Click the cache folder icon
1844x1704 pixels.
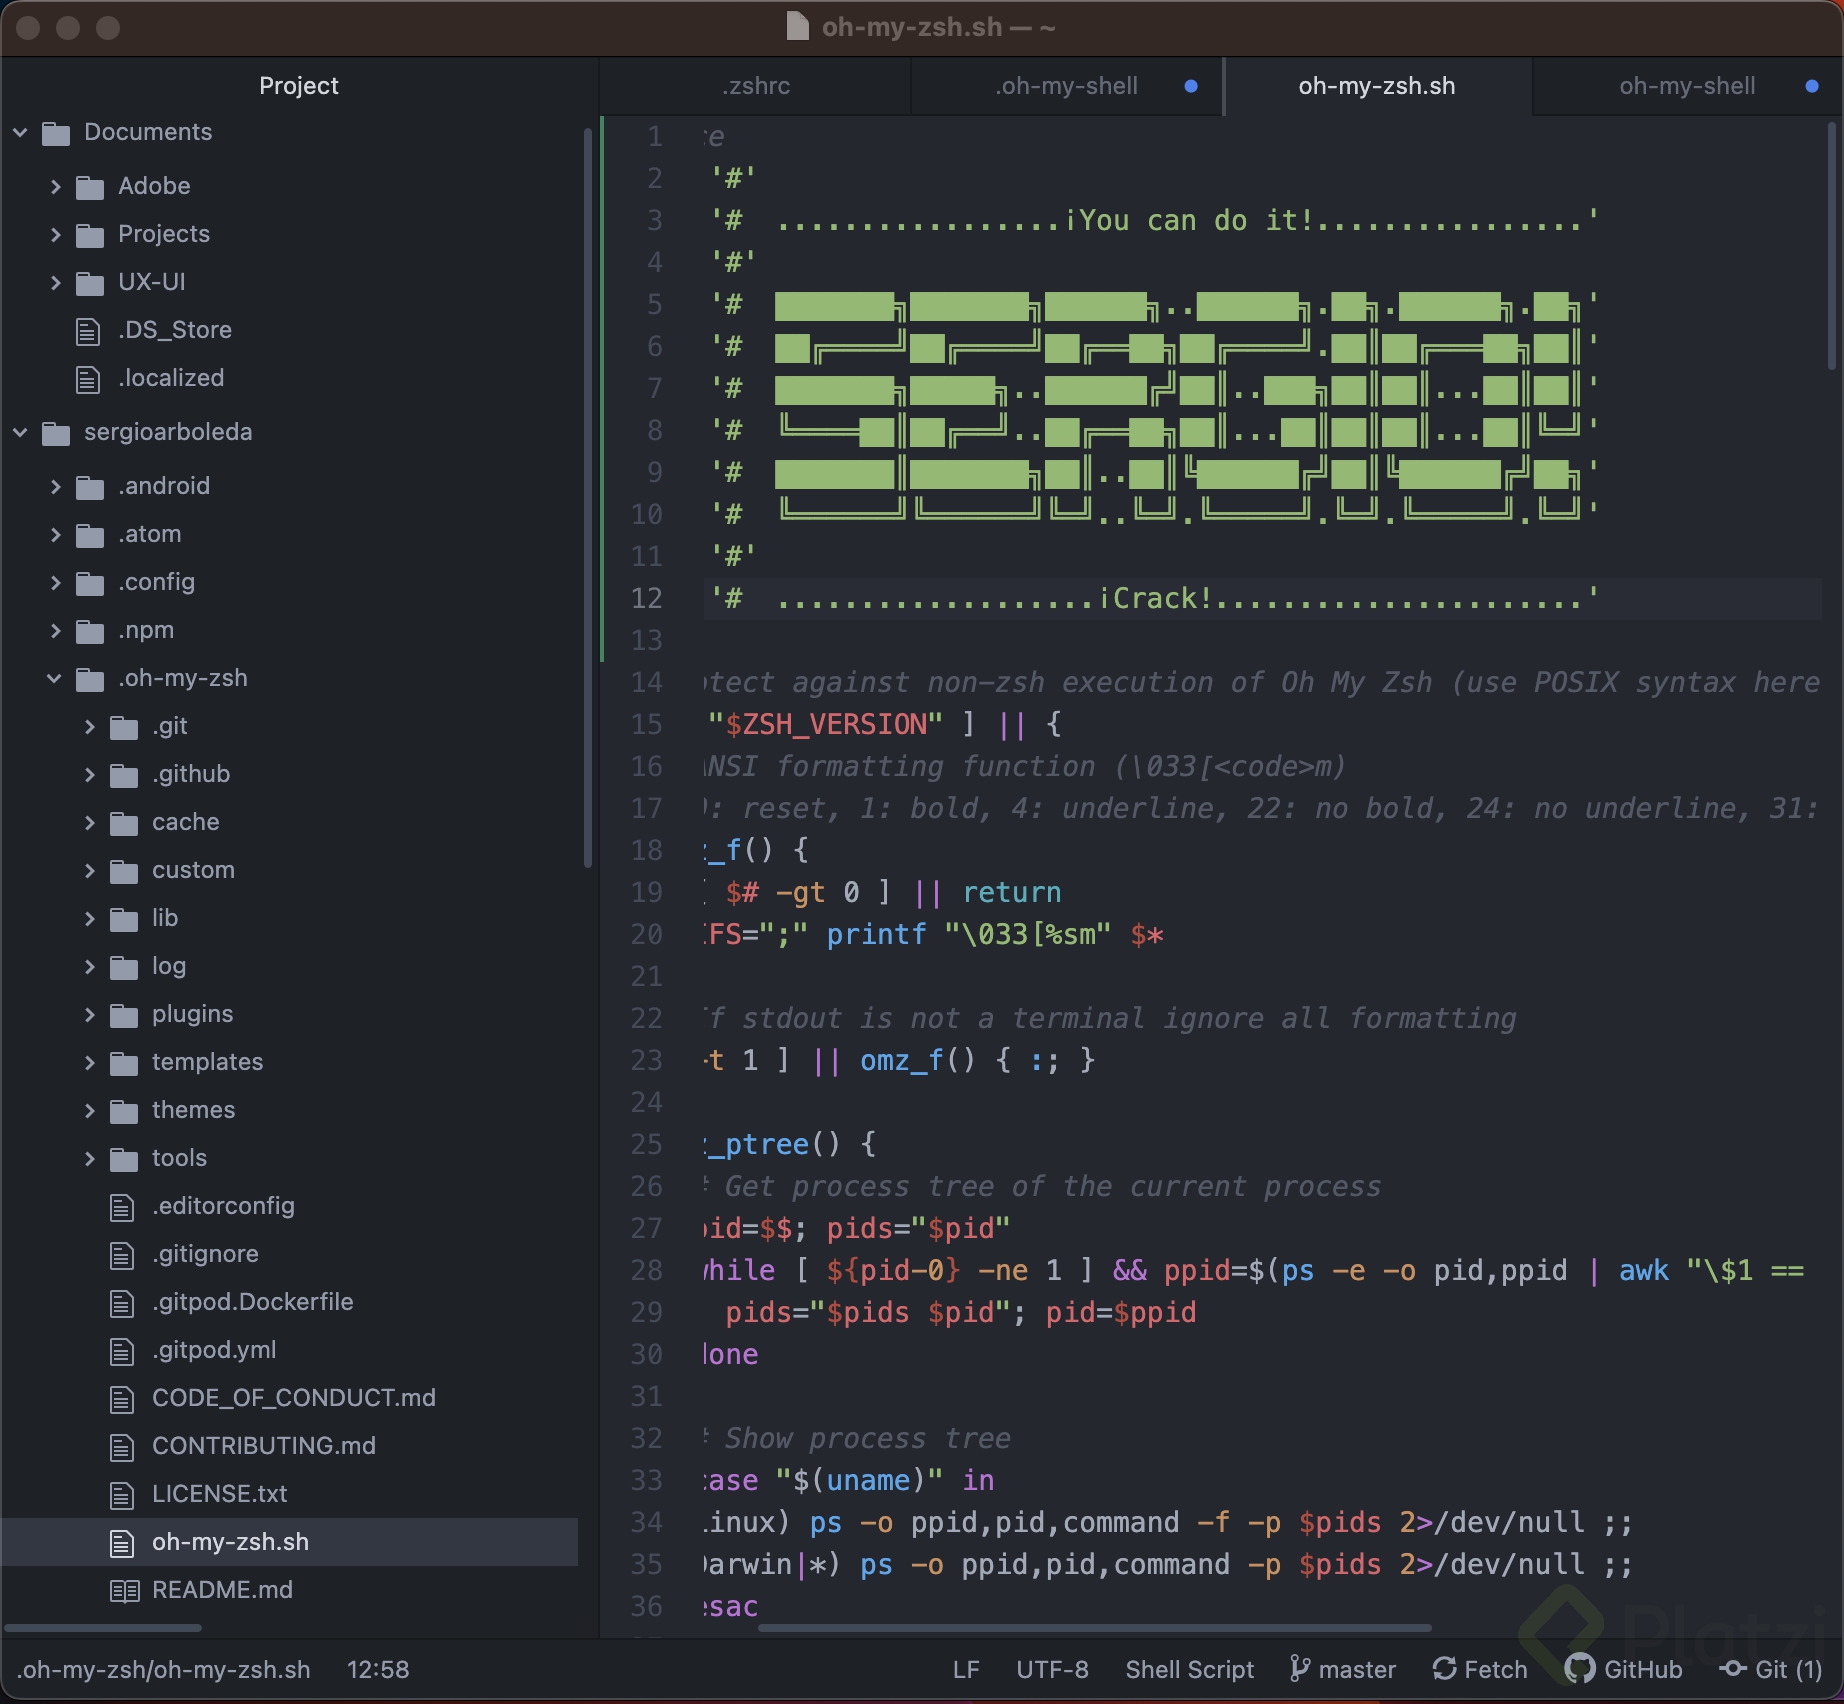point(124,823)
